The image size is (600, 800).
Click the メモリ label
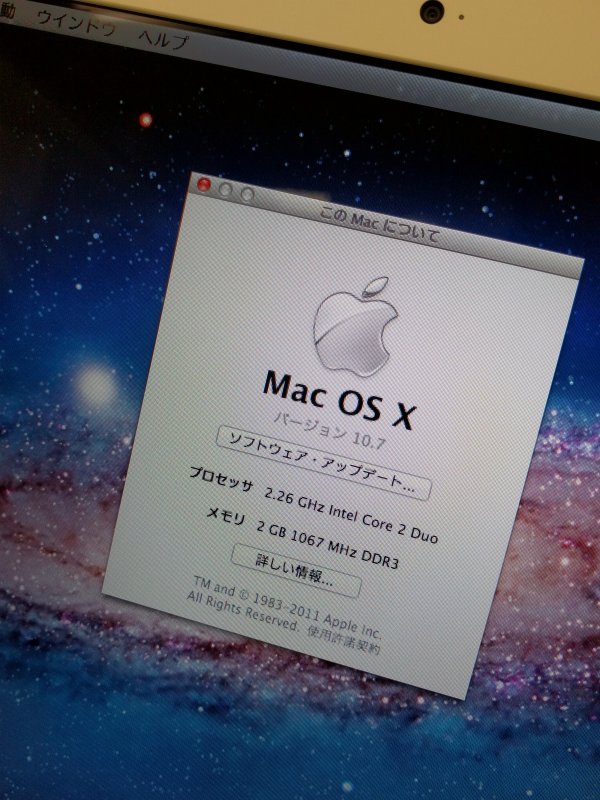coord(226,516)
